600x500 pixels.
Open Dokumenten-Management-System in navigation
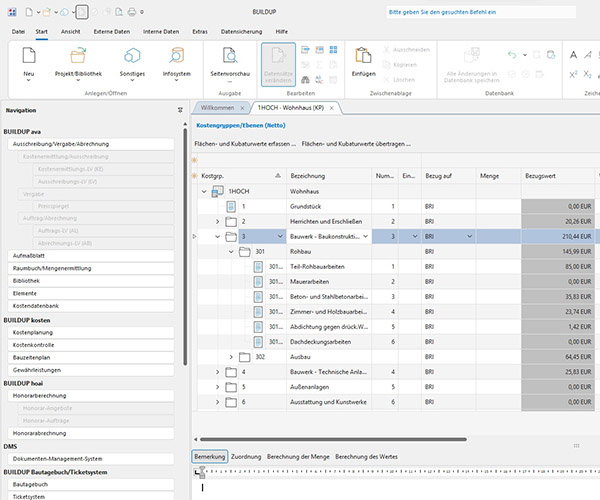pos(91,459)
